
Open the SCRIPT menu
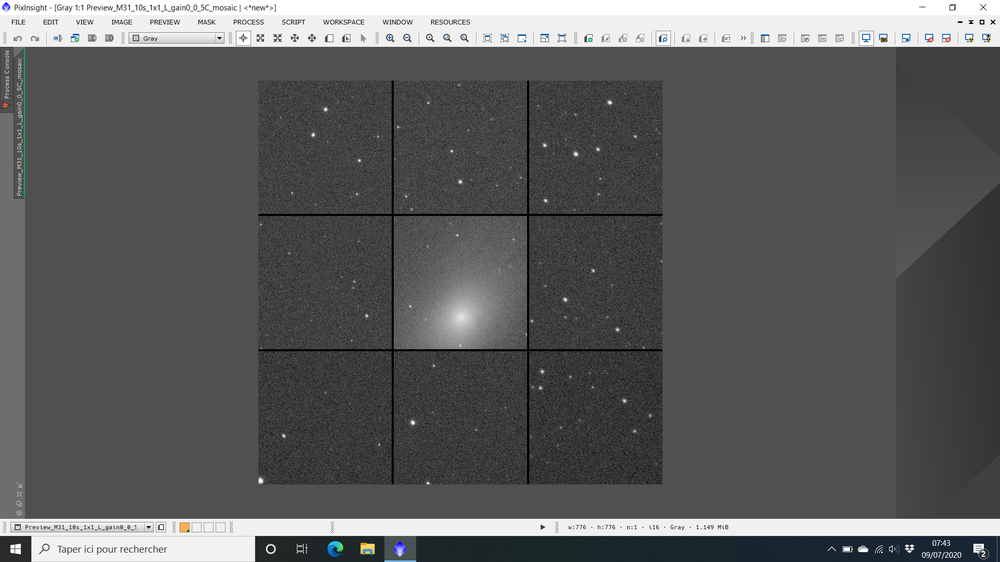293,22
